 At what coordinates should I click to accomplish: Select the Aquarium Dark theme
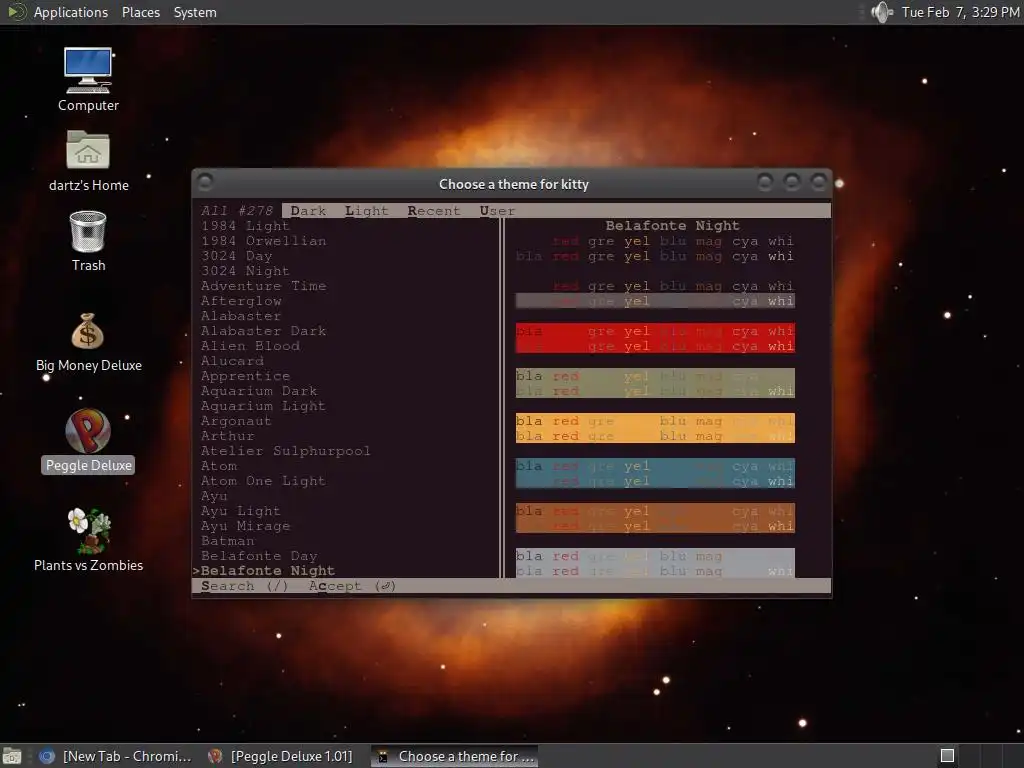[x=259, y=391]
